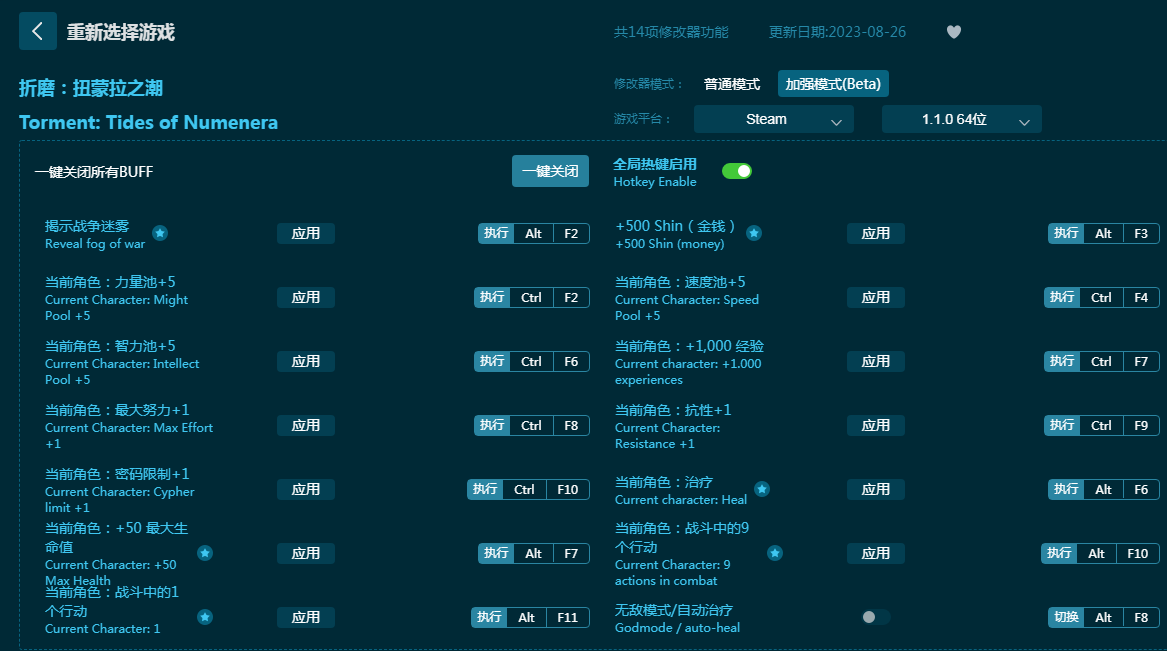This screenshot has width=1167, height=651.
Task: Click the 更新日期:2023-08-26 text
Action: pos(837,32)
